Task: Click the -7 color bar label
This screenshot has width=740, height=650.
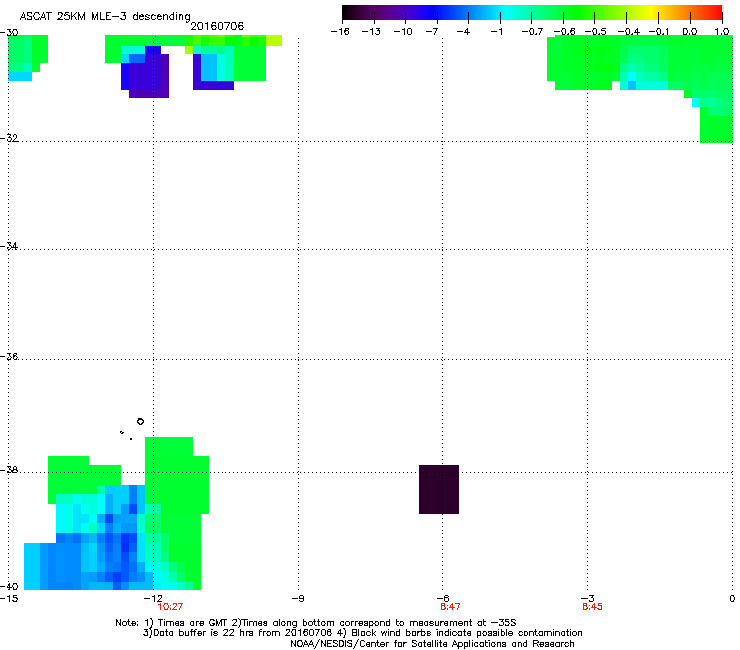Action: (431, 32)
